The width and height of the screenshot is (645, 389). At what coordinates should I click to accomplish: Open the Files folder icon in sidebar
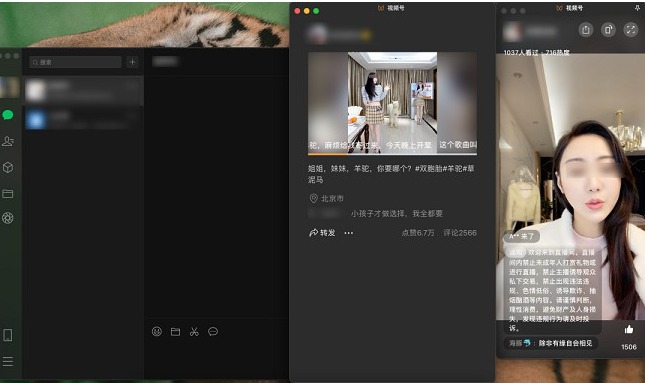click(8, 193)
